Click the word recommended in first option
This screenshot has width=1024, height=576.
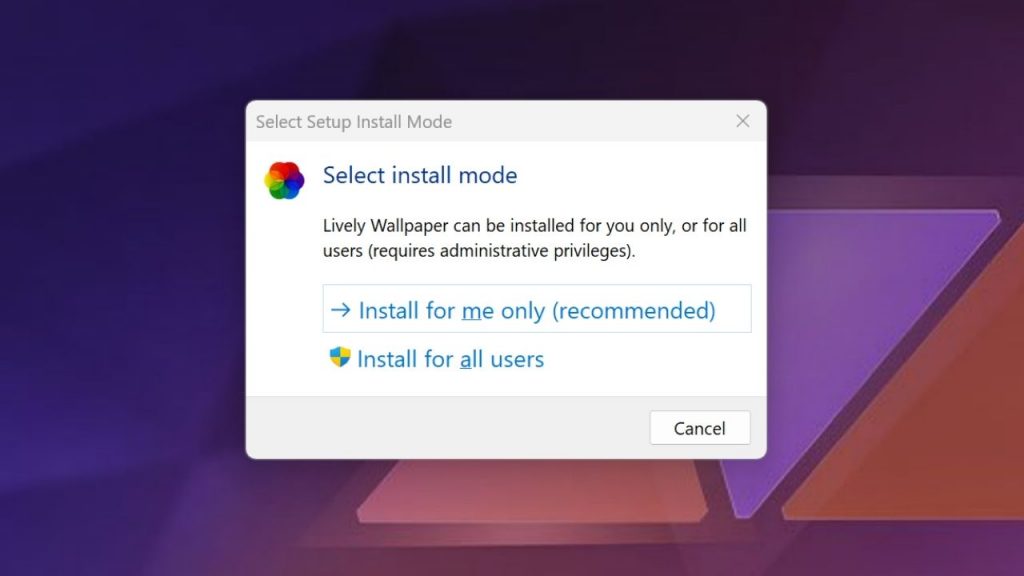tap(633, 310)
